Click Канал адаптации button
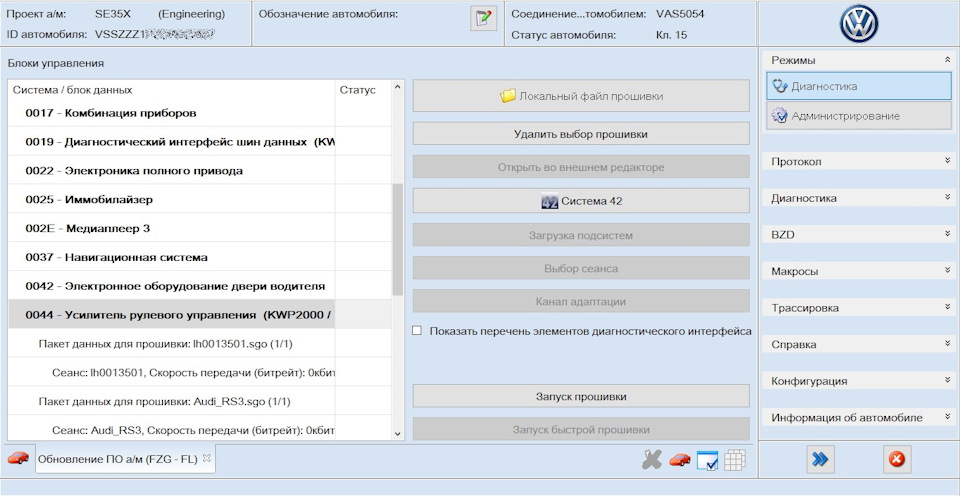The width and height of the screenshot is (960, 496). click(x=581, y=301)
